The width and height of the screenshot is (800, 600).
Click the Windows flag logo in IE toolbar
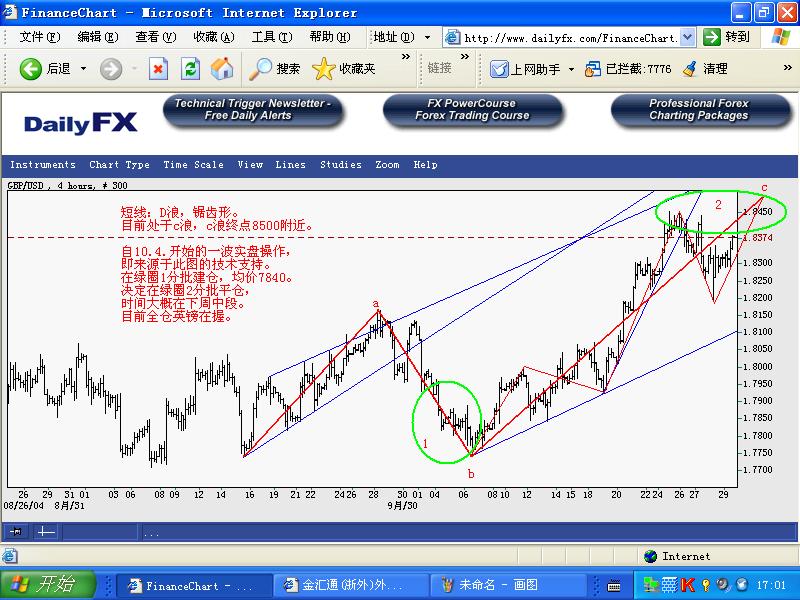click(x=781, y=37)
